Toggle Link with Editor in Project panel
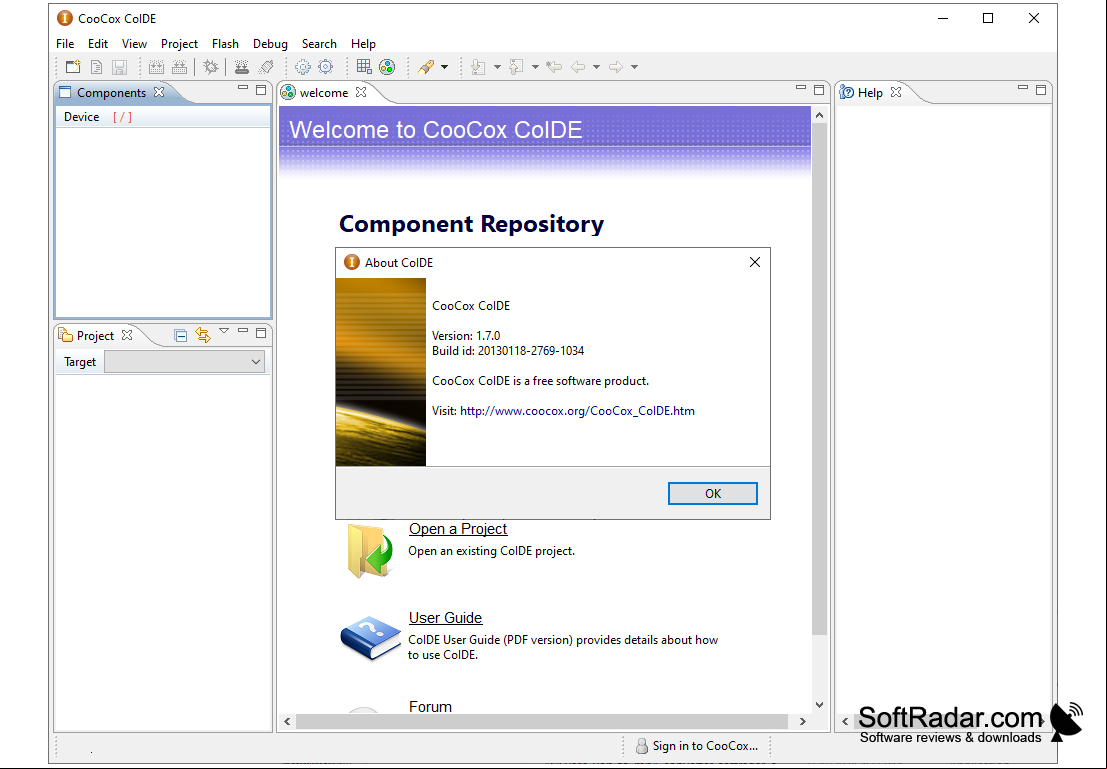Screen dimensions: 1107x769 tap(203, 335)
